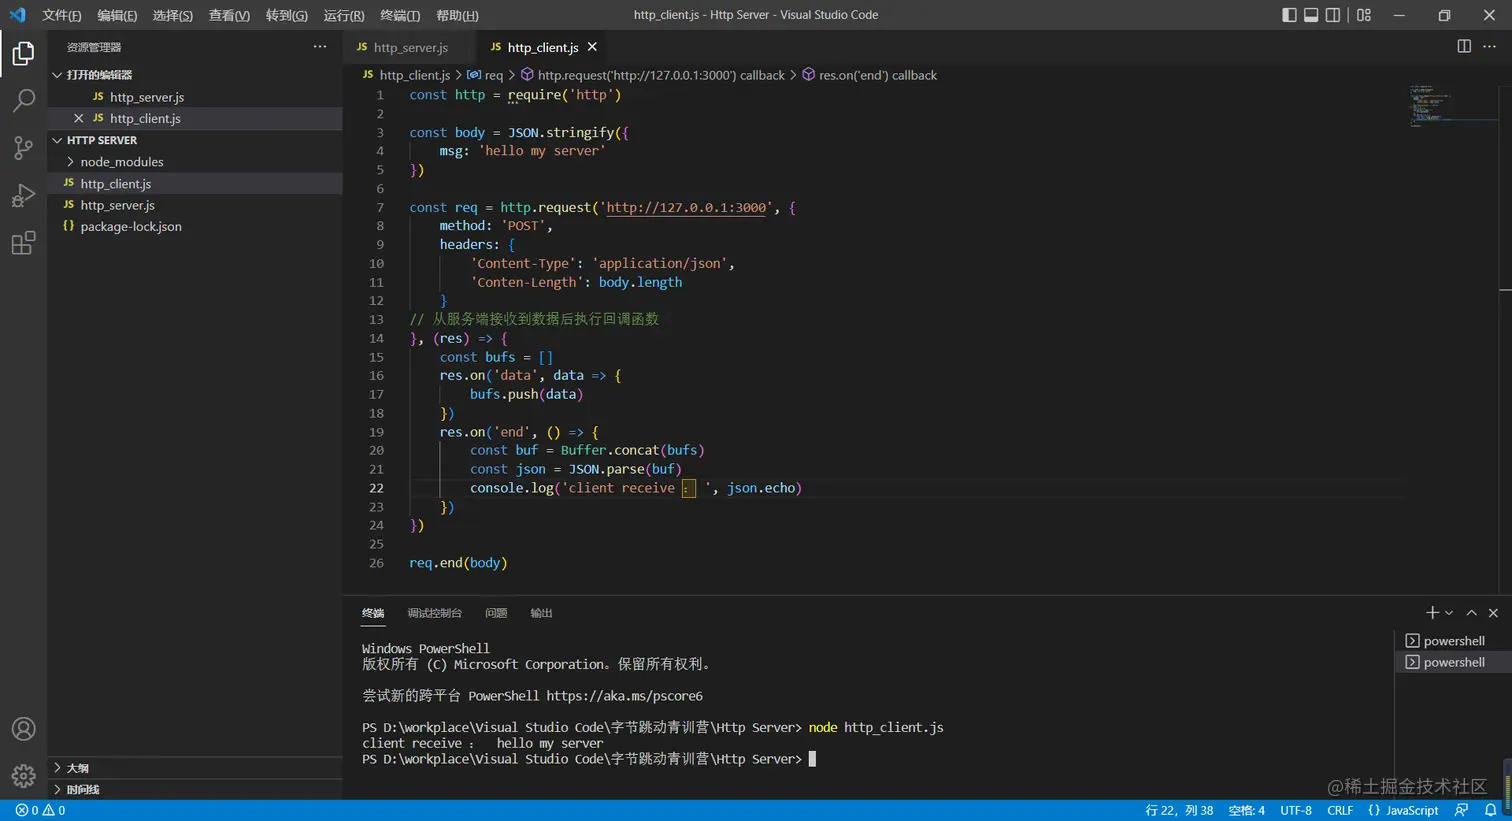Click the split editor right icon
The height and width of the screenshot is (821, 1512).
[1464, 46]
